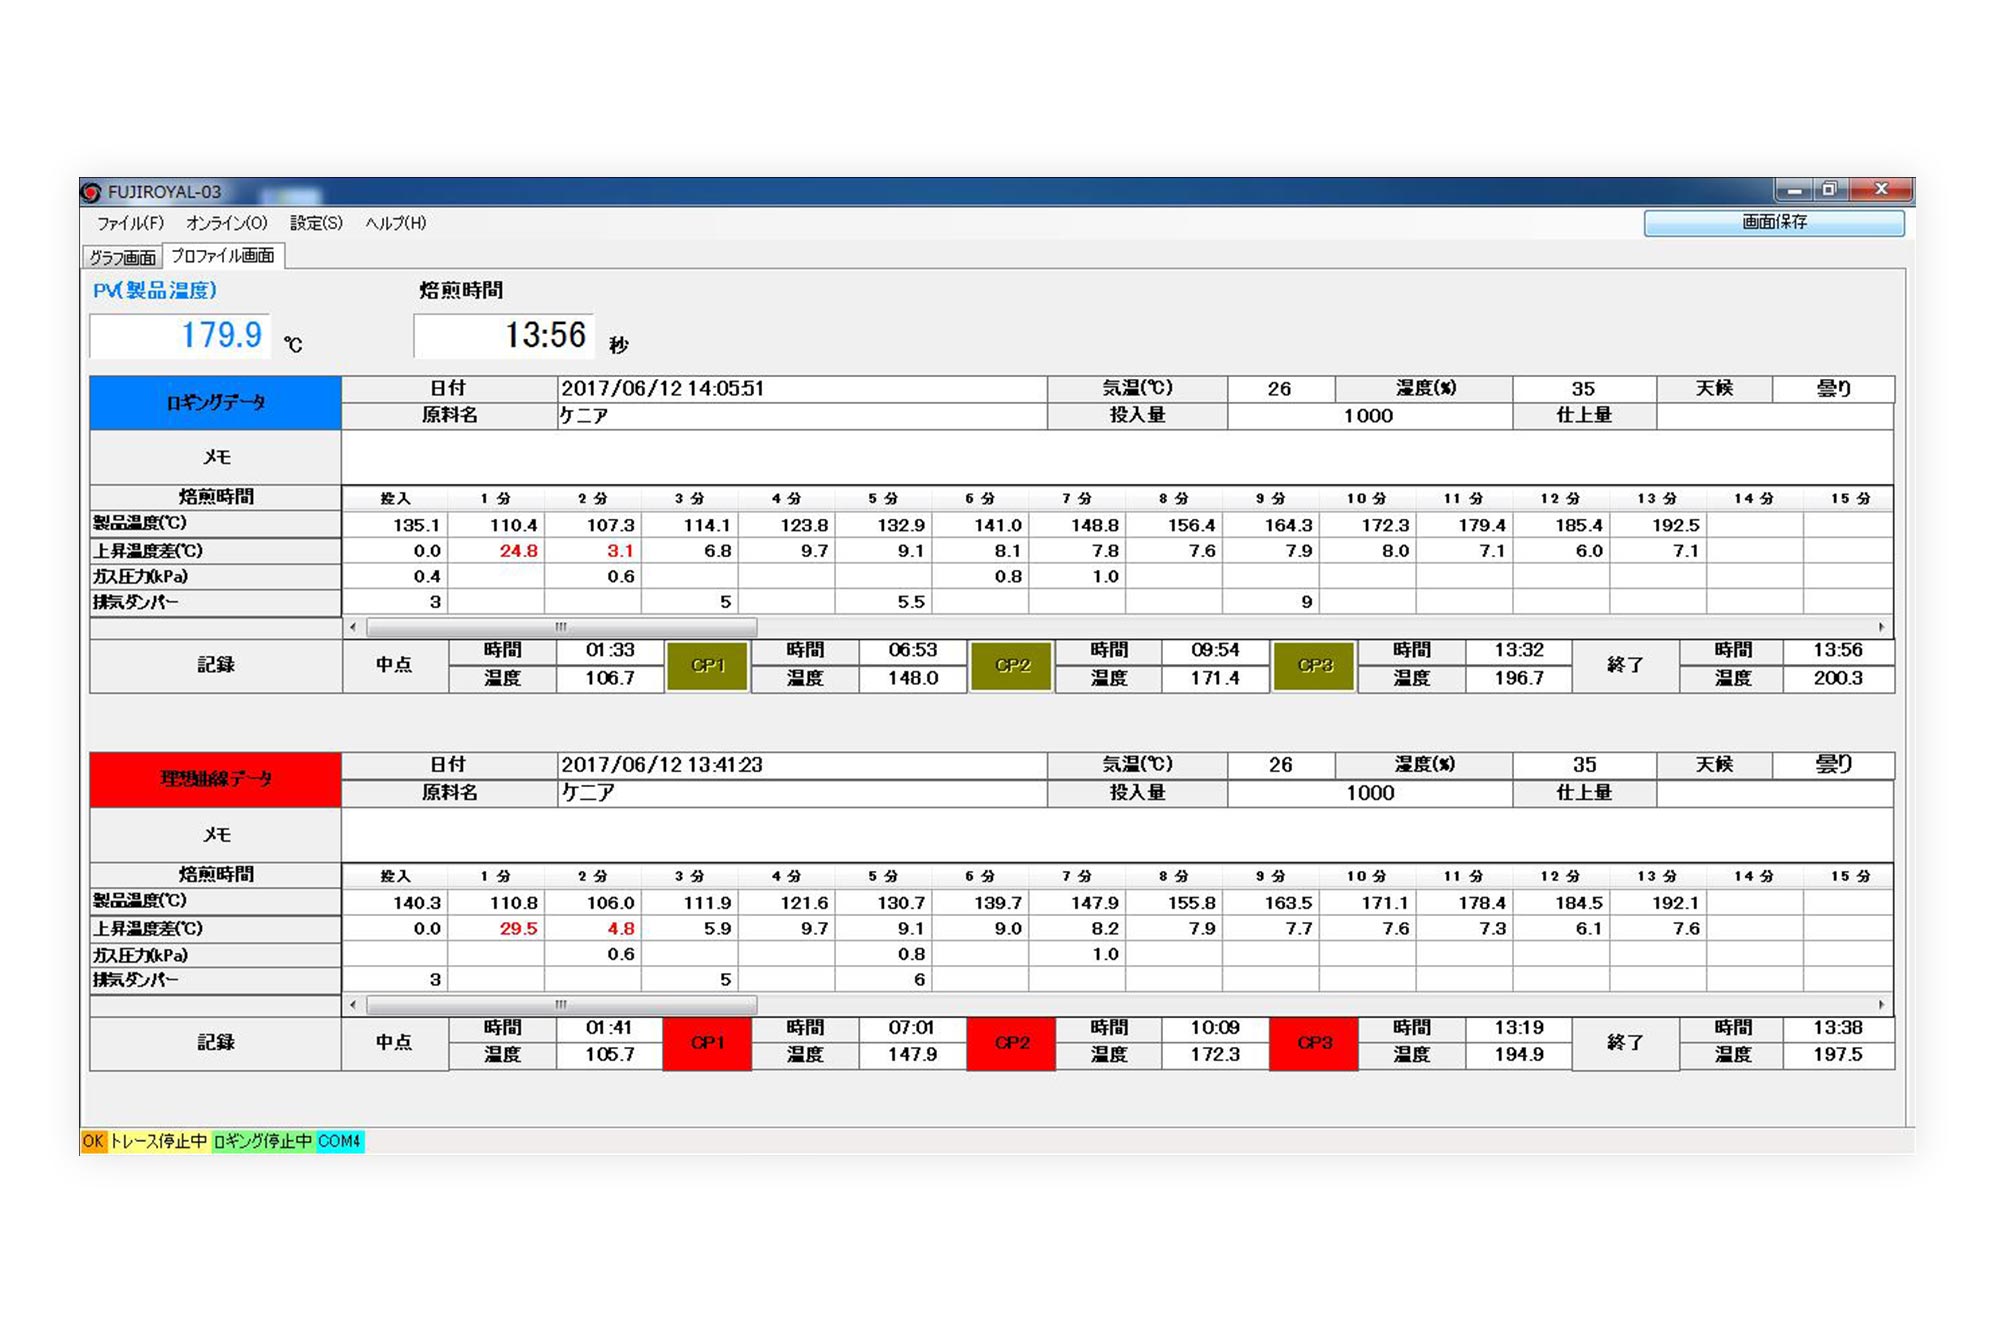Image resolution: width=2000 pixels, height=1334 pixels.
Task: Click the FUJIROYAL-03 title bar app icon
Action: [92, 192]
